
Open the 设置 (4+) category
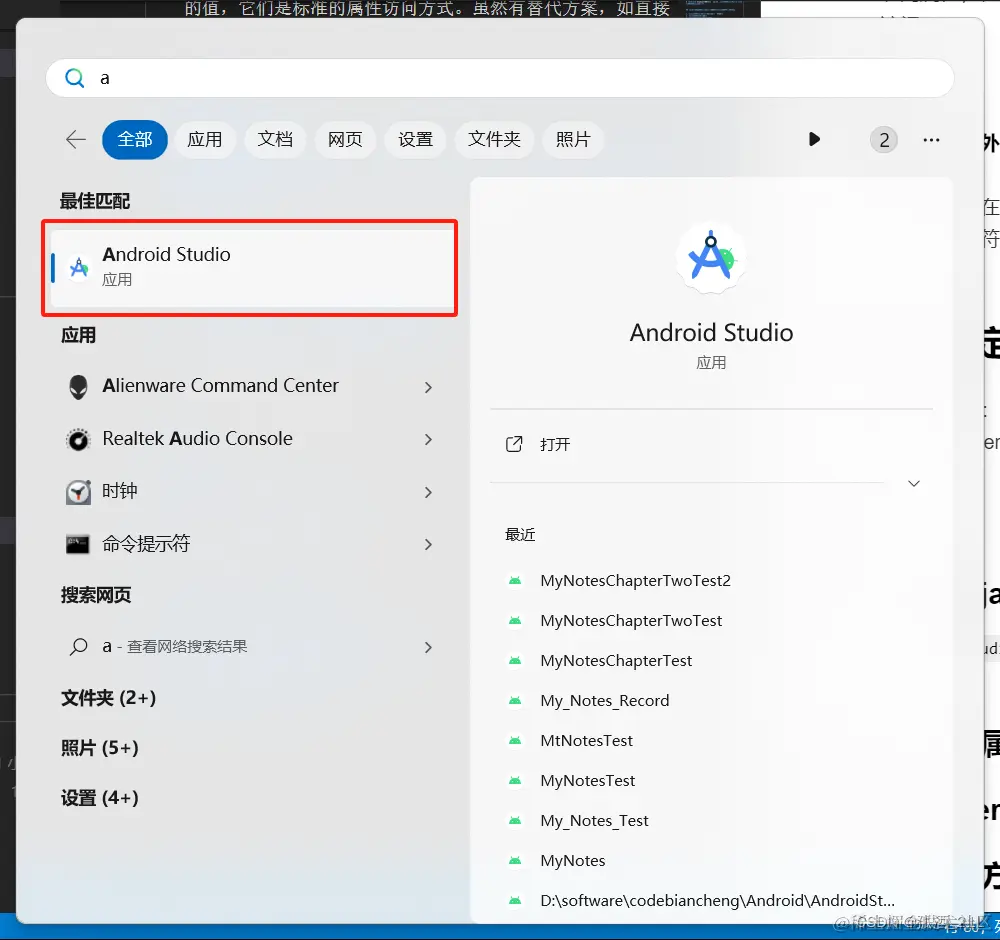[100, 798]
